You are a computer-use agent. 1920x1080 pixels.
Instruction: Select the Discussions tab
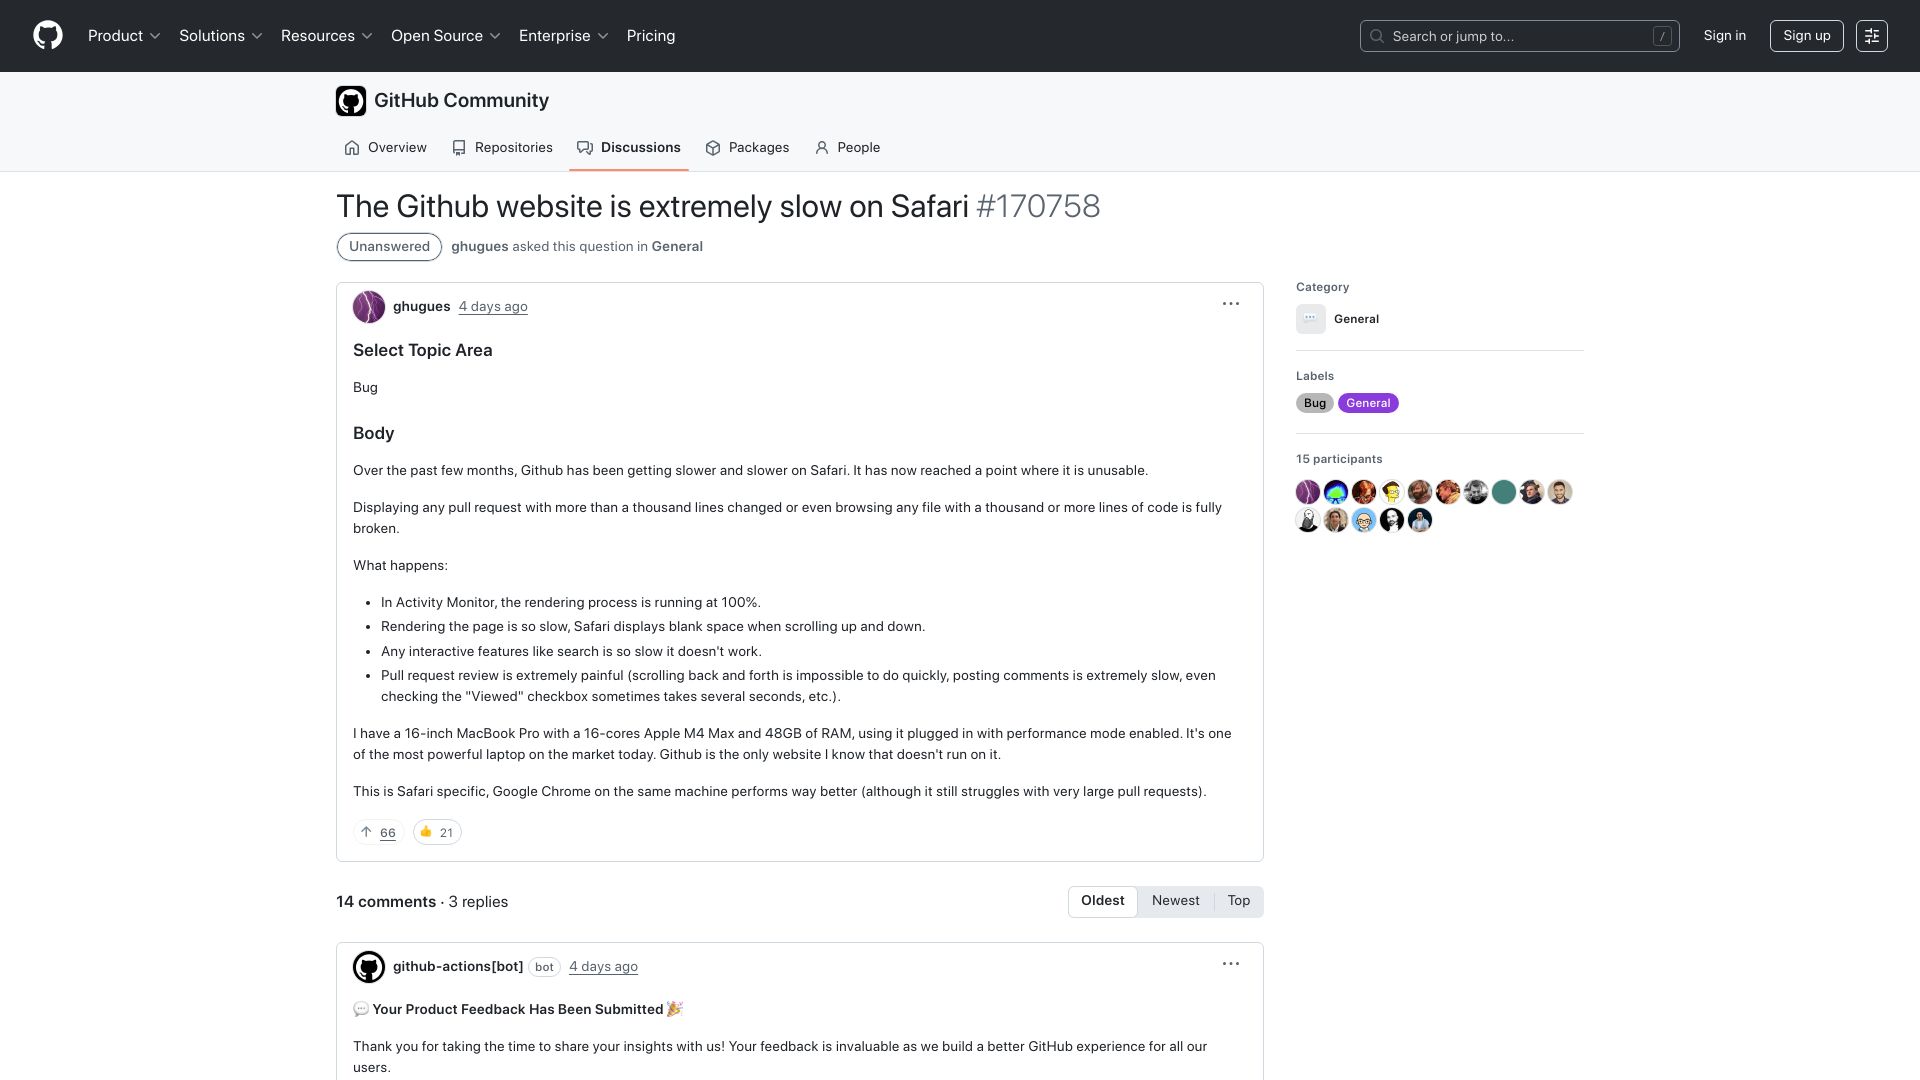629,148
